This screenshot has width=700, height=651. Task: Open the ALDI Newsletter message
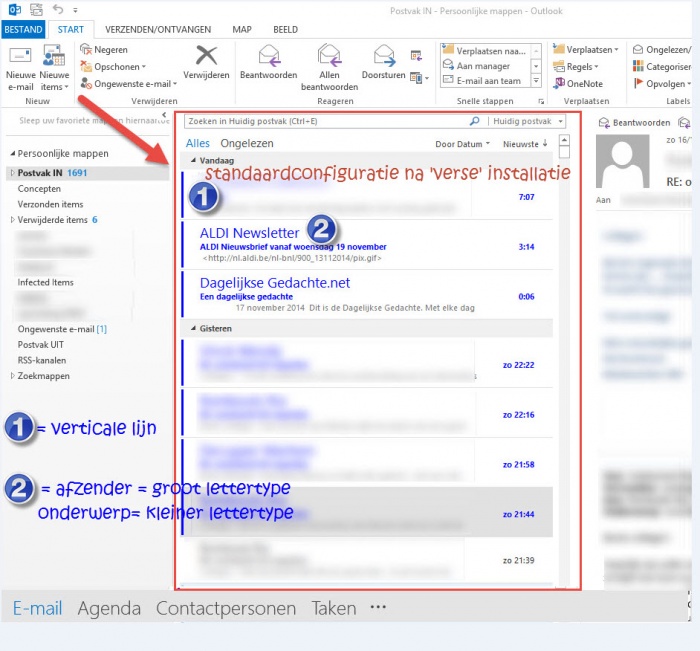pos(367,245)
